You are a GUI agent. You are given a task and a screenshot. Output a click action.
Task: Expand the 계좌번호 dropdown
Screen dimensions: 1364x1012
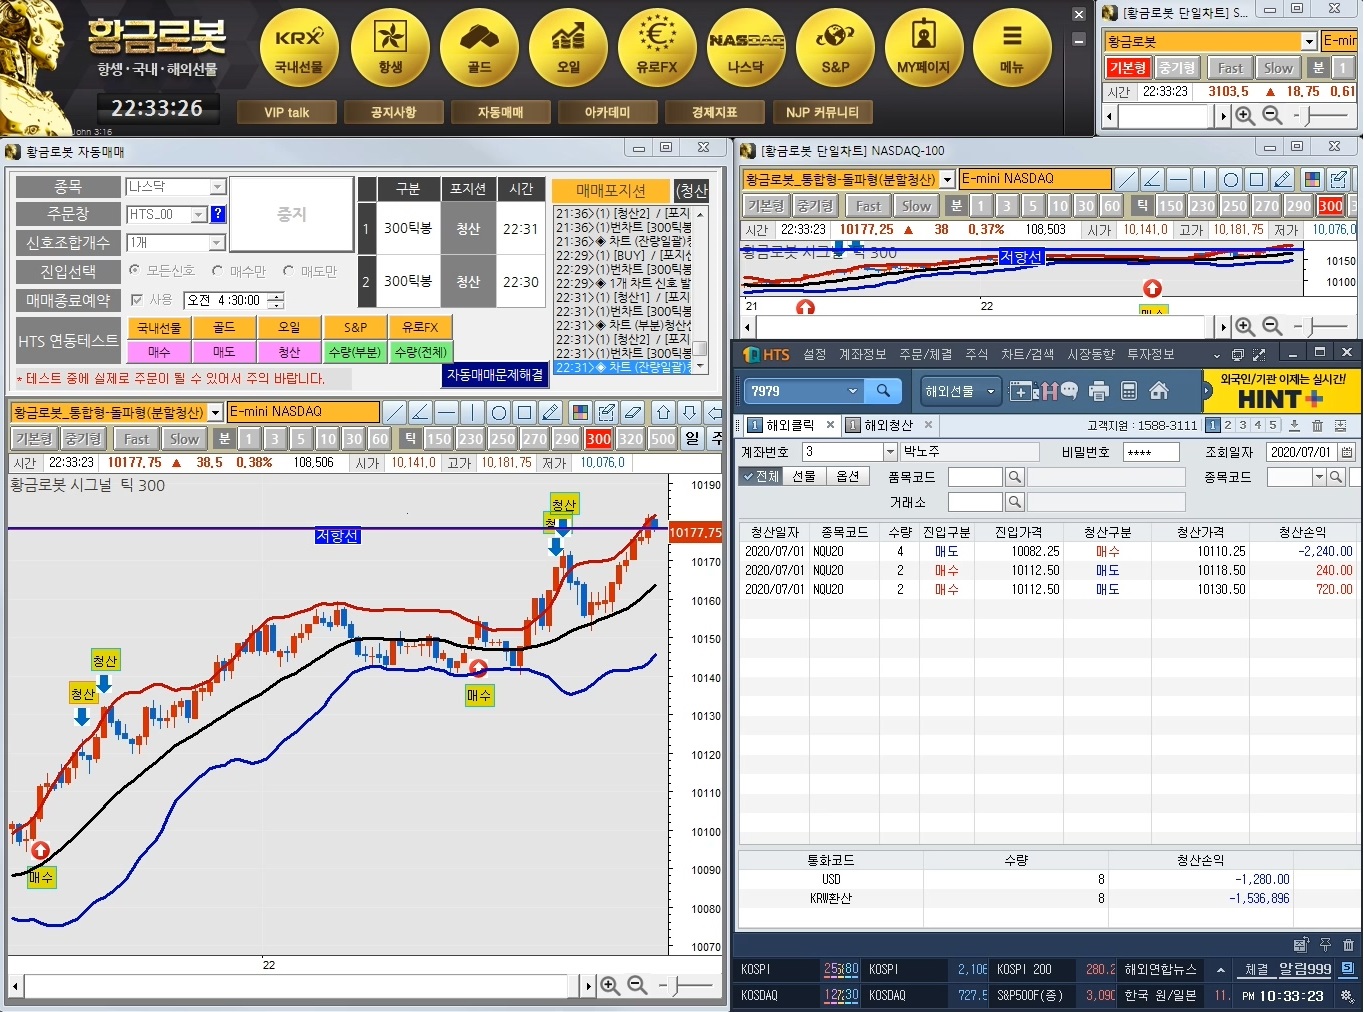889,452
